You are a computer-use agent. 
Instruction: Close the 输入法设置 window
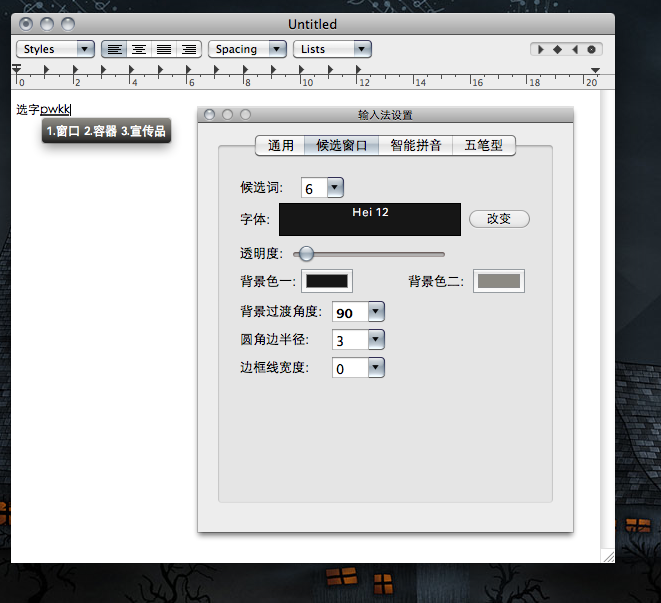click(210, 115)
